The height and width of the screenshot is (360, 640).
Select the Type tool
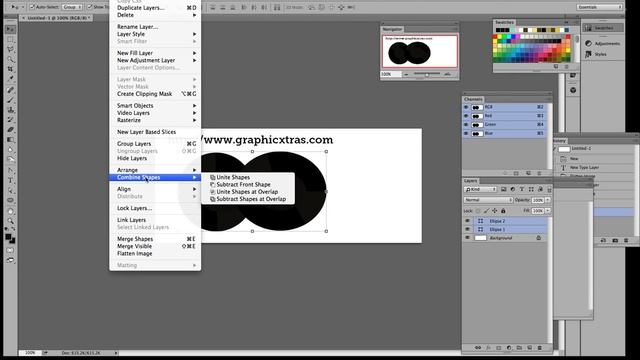[10, 180]
